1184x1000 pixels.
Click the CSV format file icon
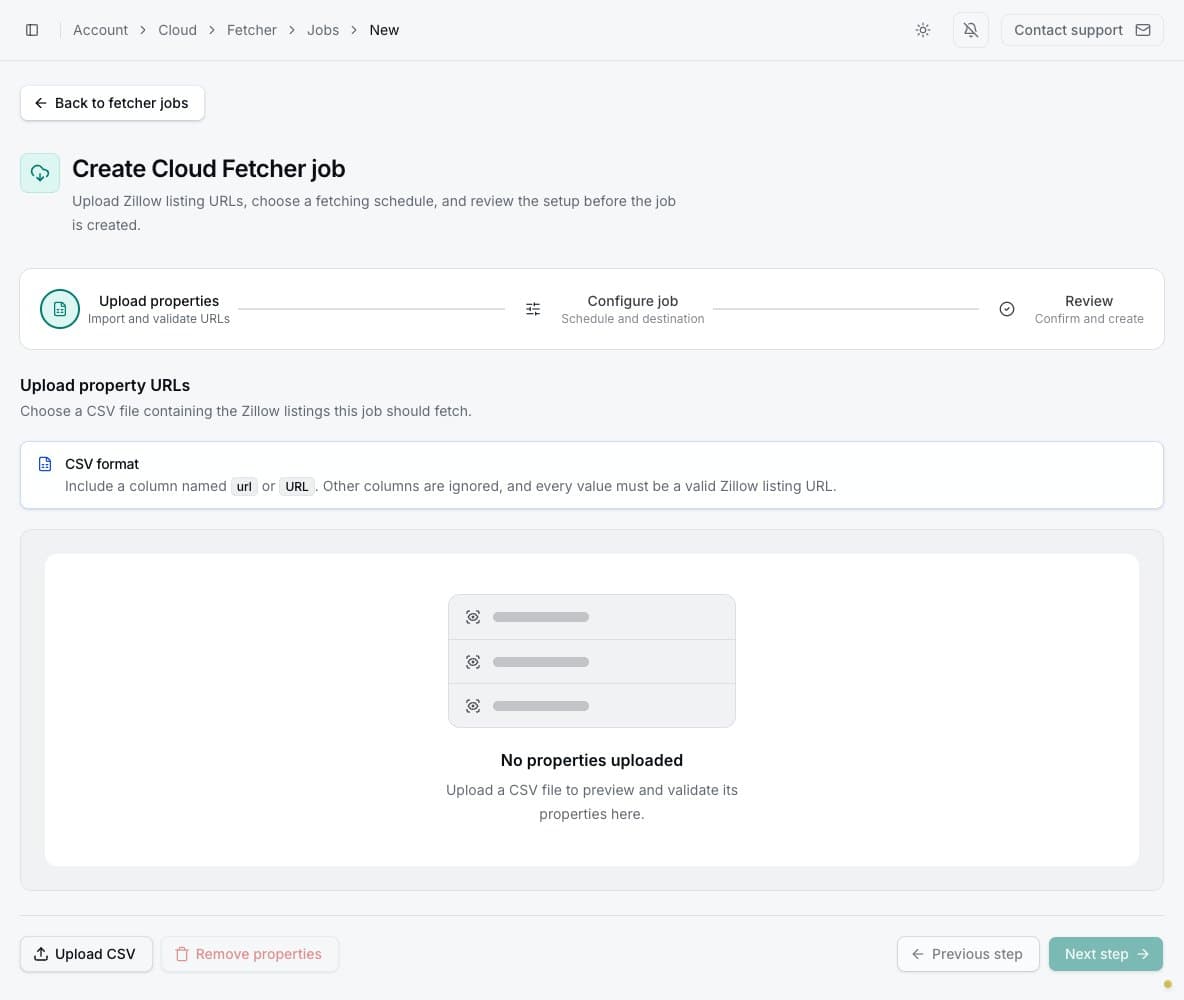45,464
